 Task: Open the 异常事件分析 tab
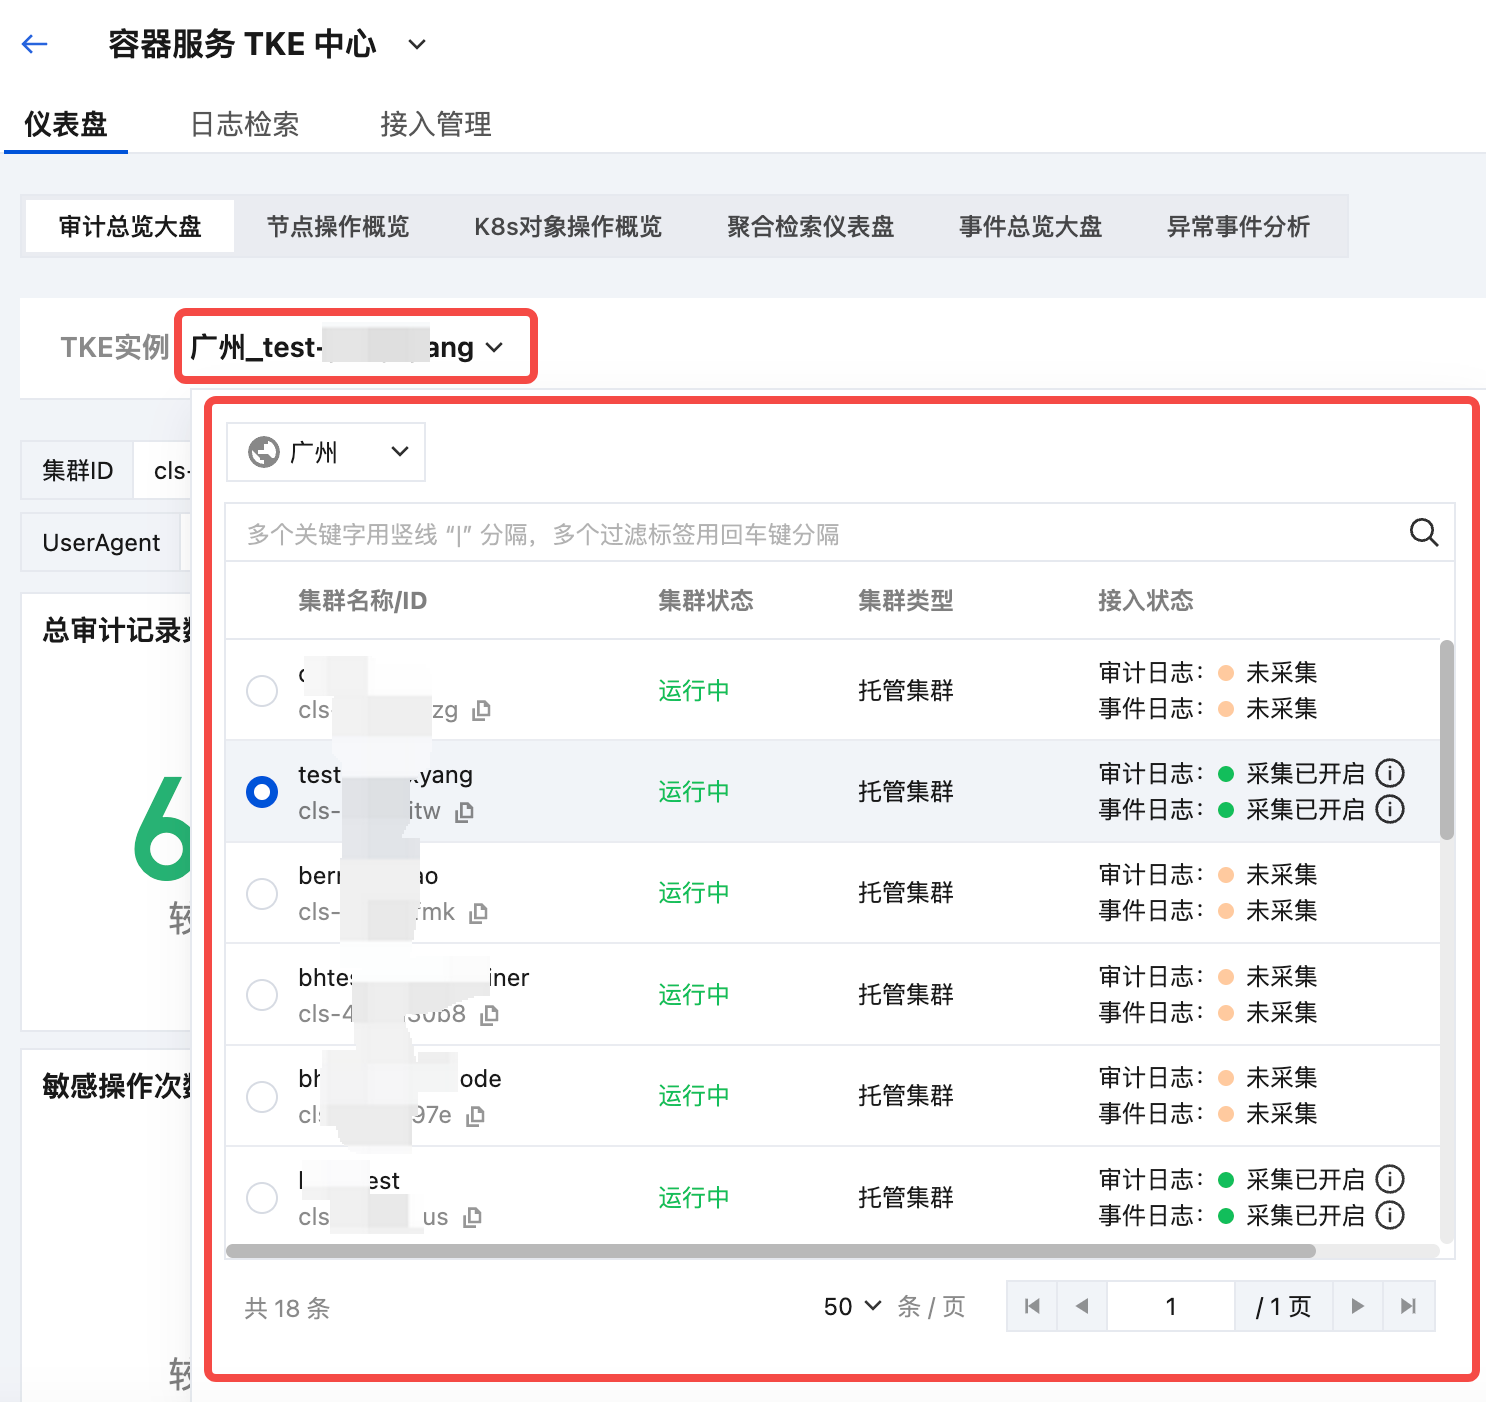click(x=1239, y=226)
